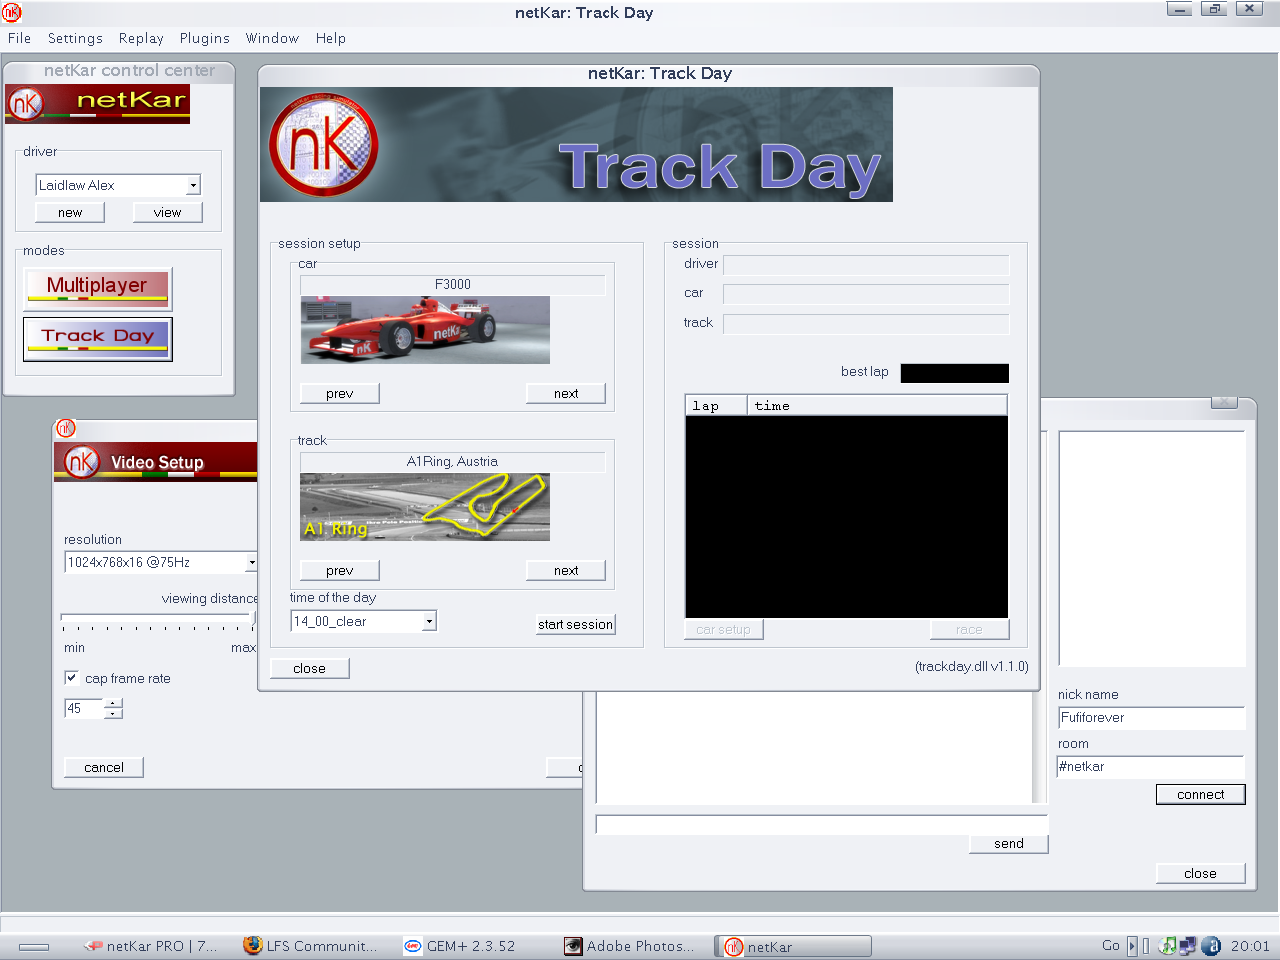Increase the frame rate cap with up arrow

click(113, 703)
